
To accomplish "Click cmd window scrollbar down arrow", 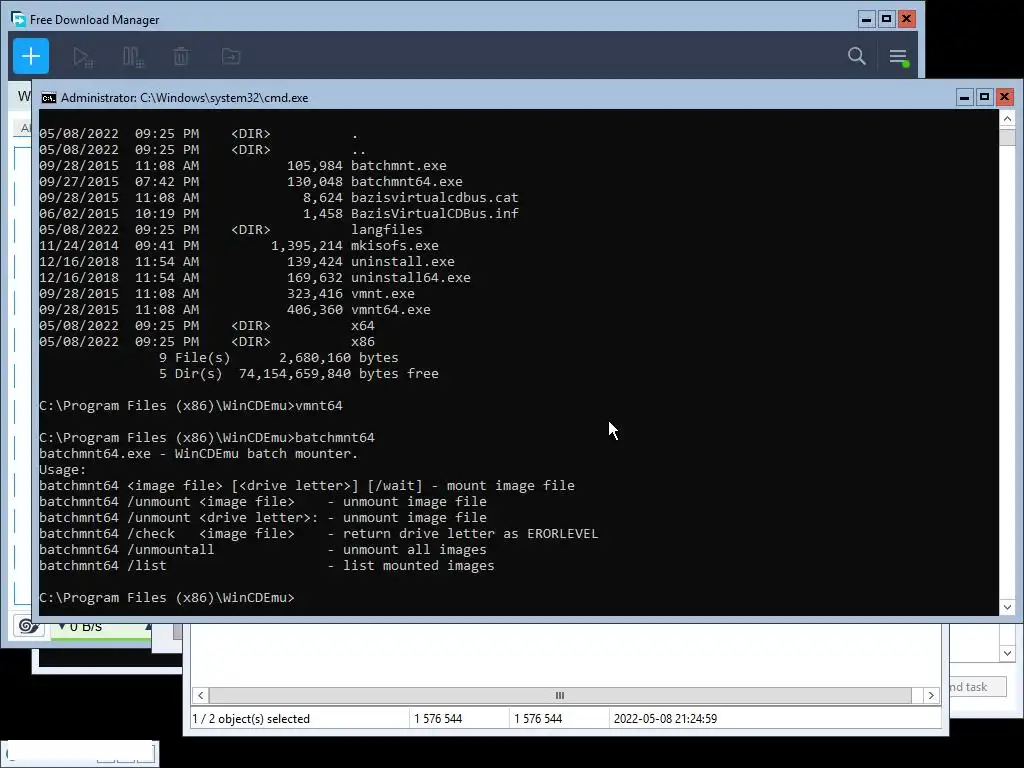I will [x=1007, y=607].
